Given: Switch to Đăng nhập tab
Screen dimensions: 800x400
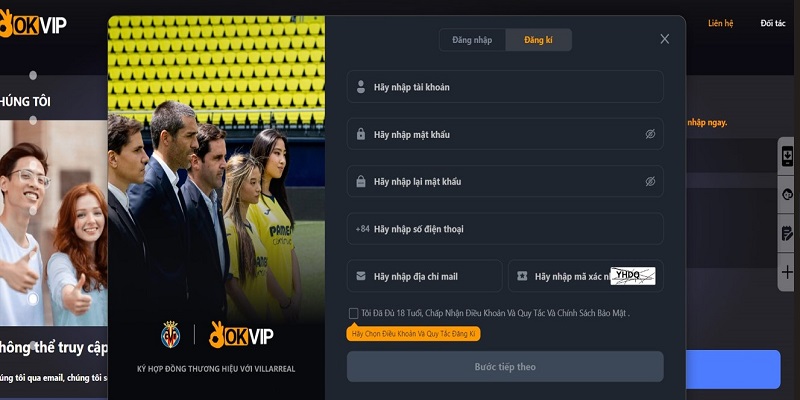Looking at the screenshot, I should [x=472, y=40].
